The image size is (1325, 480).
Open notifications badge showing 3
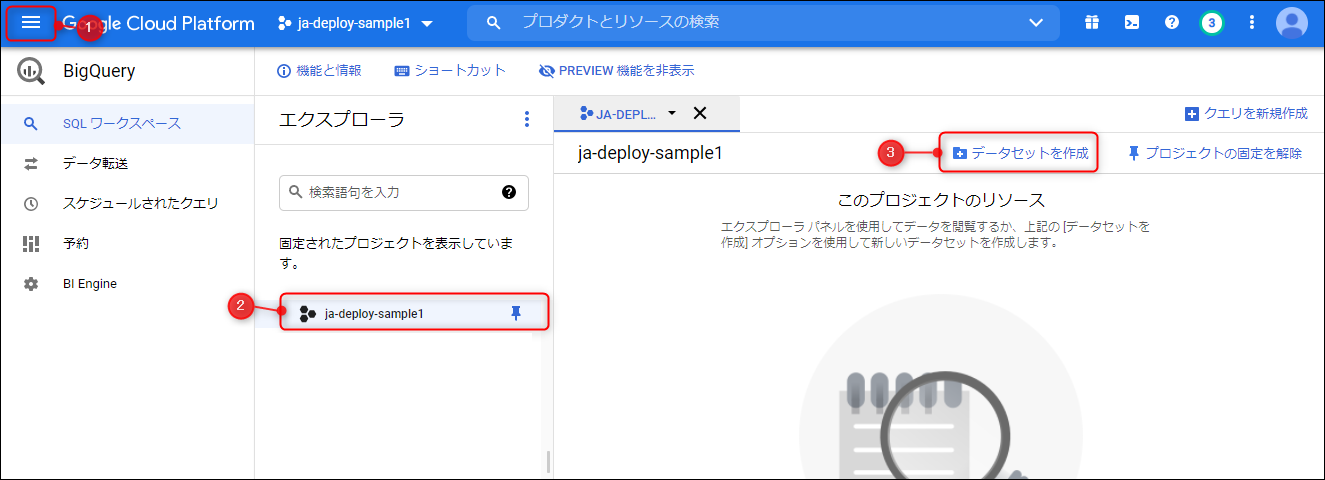pyautogui.click(x=1212, y=23)
